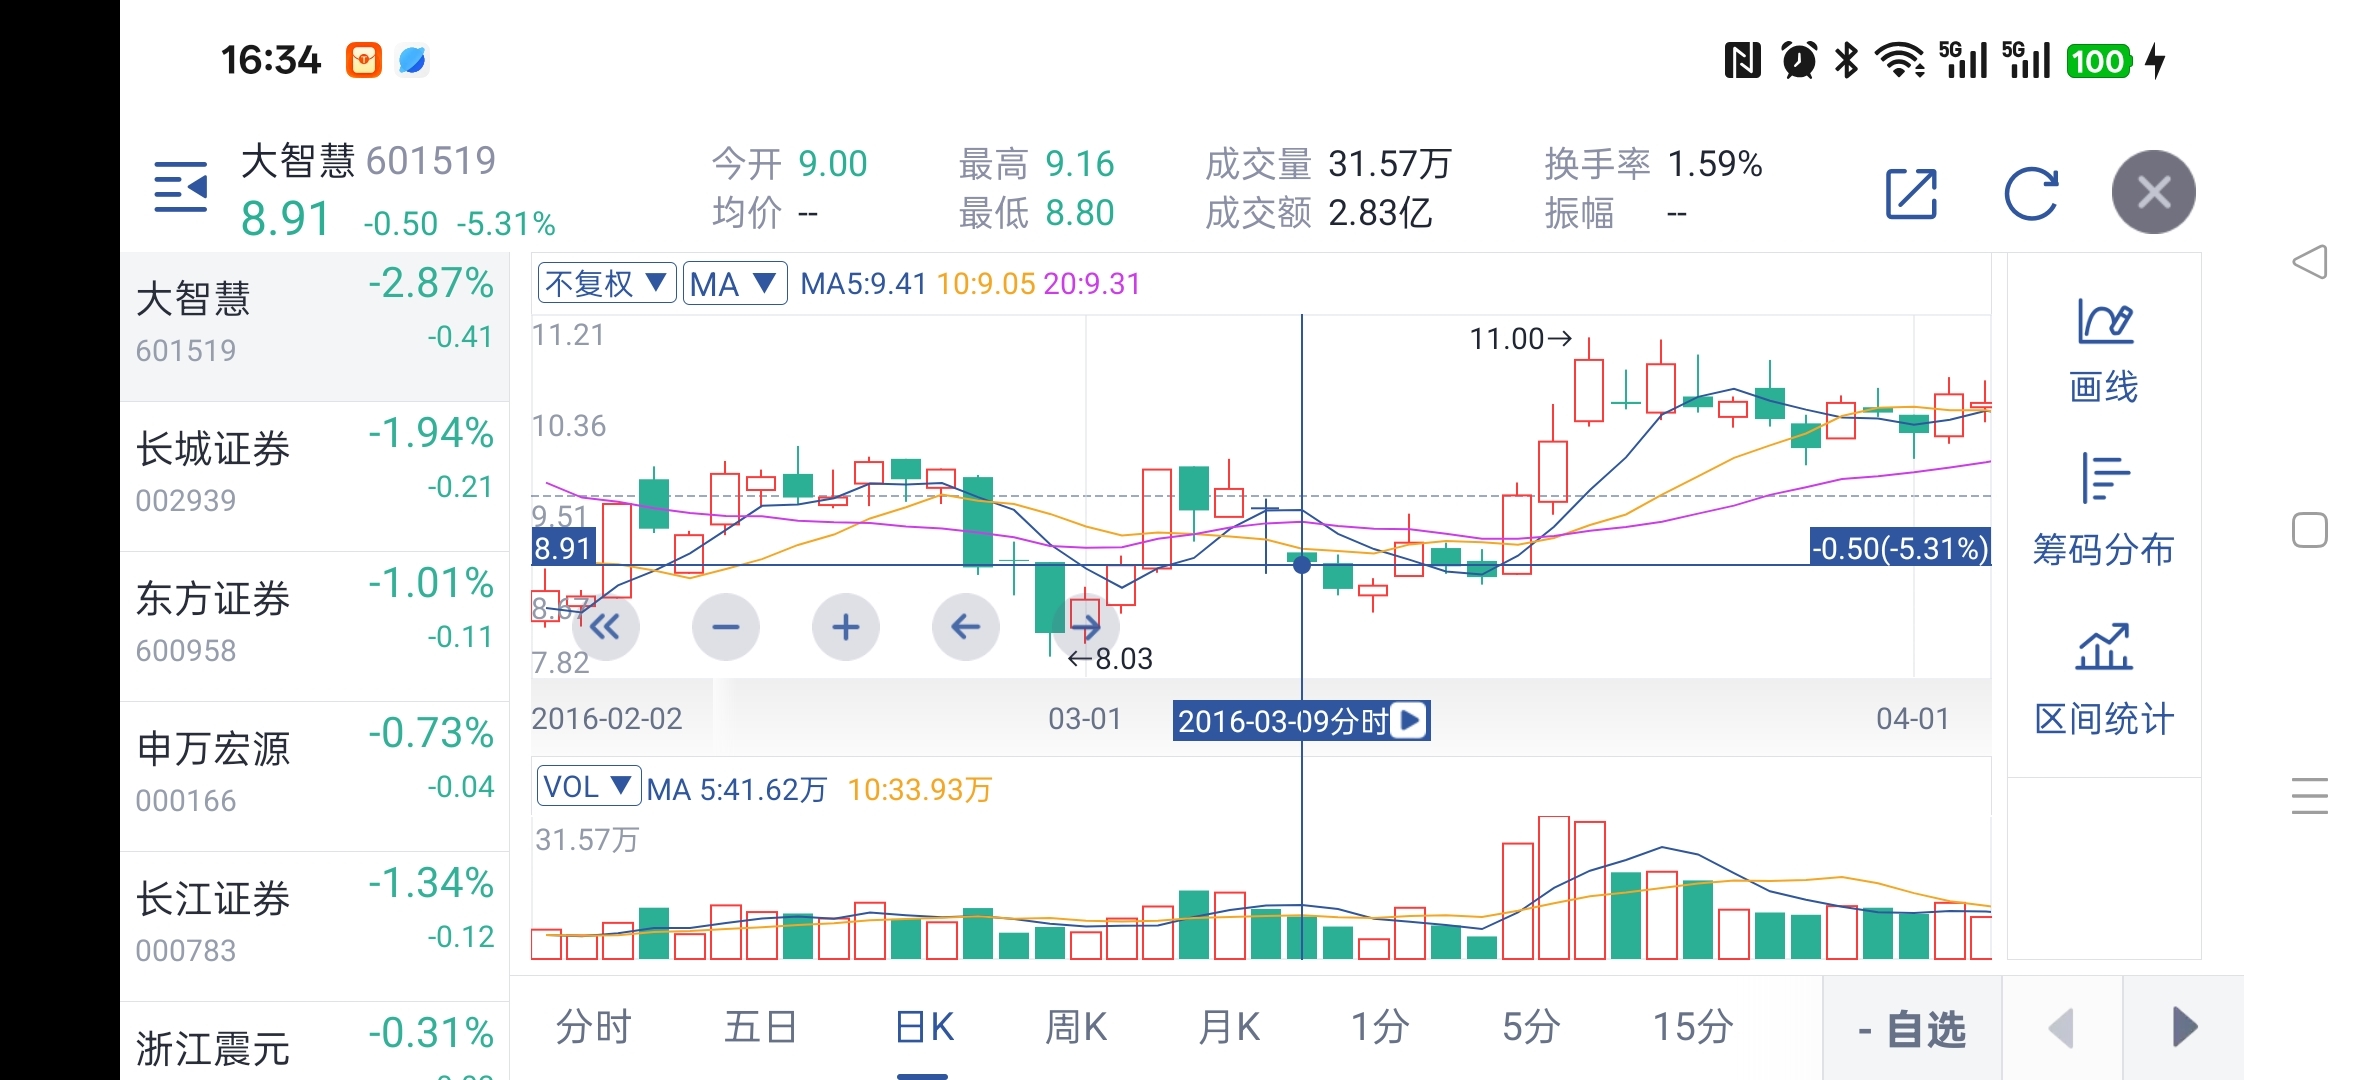Zoom out chart with minus button

(726, 627)
